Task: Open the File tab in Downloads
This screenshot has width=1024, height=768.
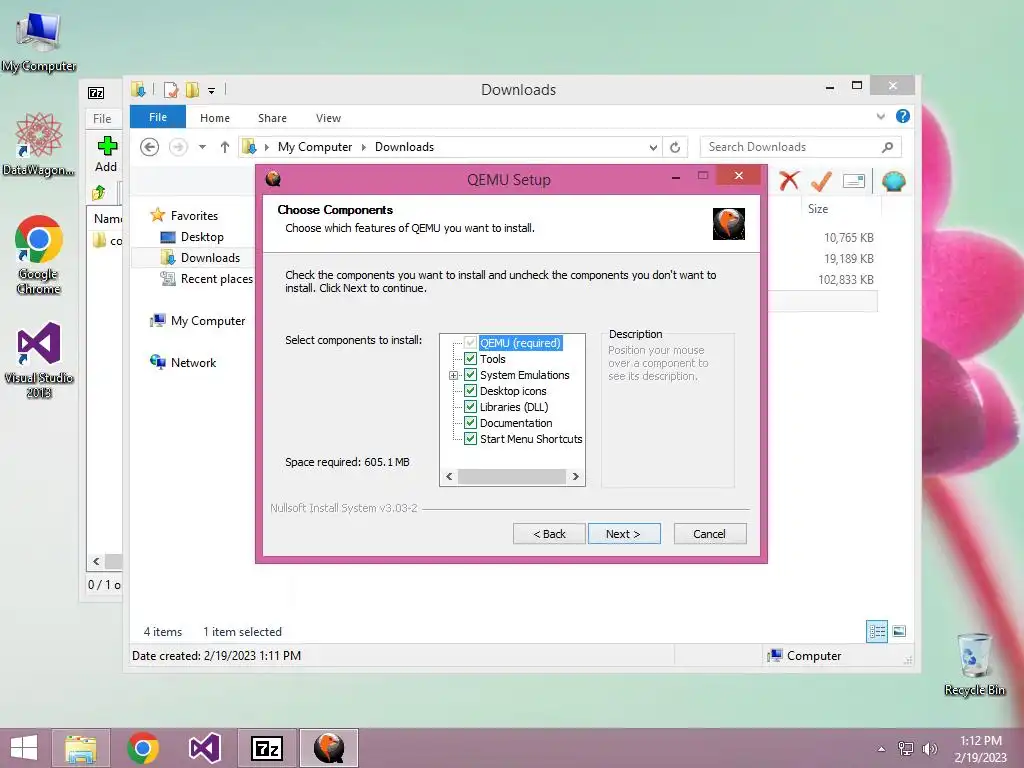Action: point(158,117)
